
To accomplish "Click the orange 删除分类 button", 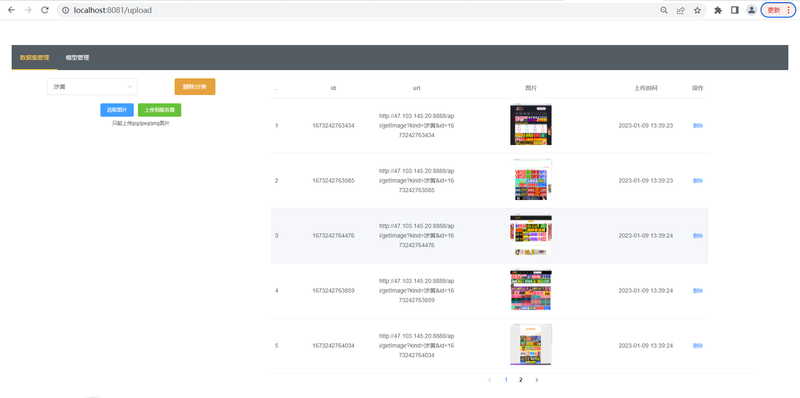I will click(195, 87).
